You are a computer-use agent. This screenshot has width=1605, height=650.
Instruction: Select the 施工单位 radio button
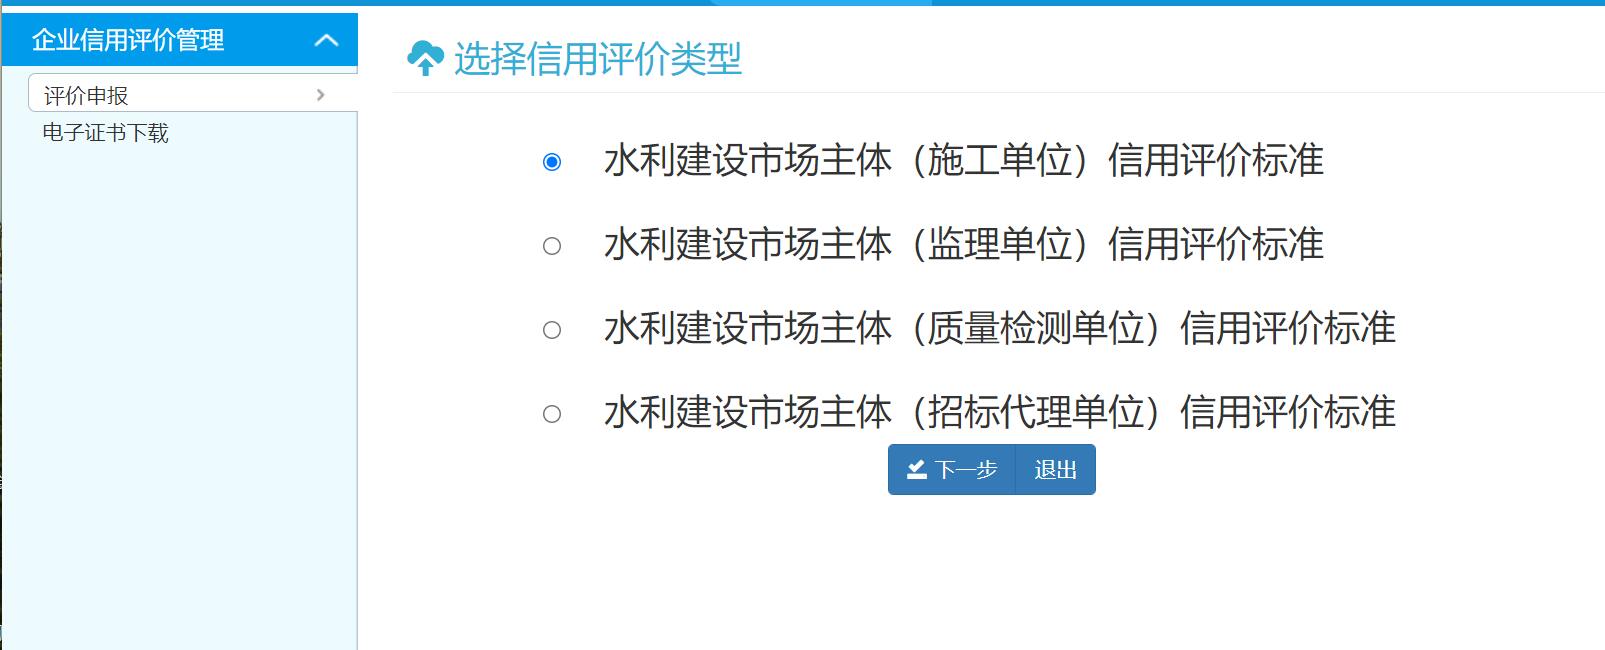[x=552, y=162]
